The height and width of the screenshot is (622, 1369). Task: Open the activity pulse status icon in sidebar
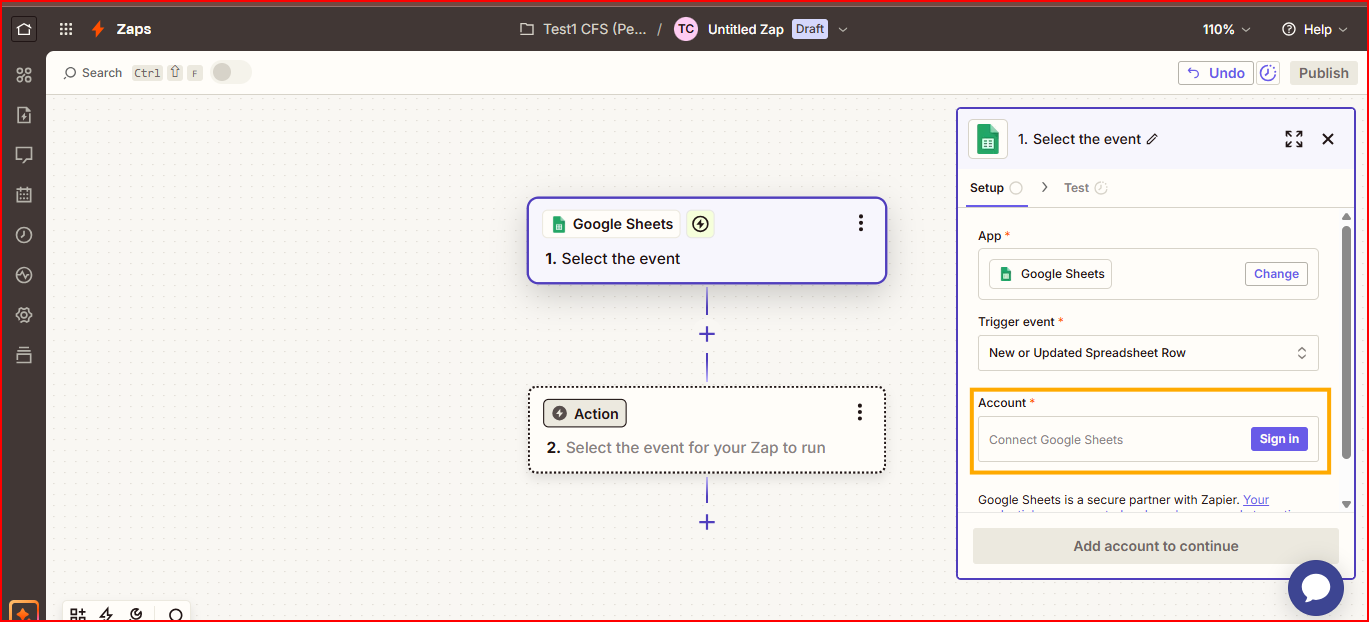point(24,275)
